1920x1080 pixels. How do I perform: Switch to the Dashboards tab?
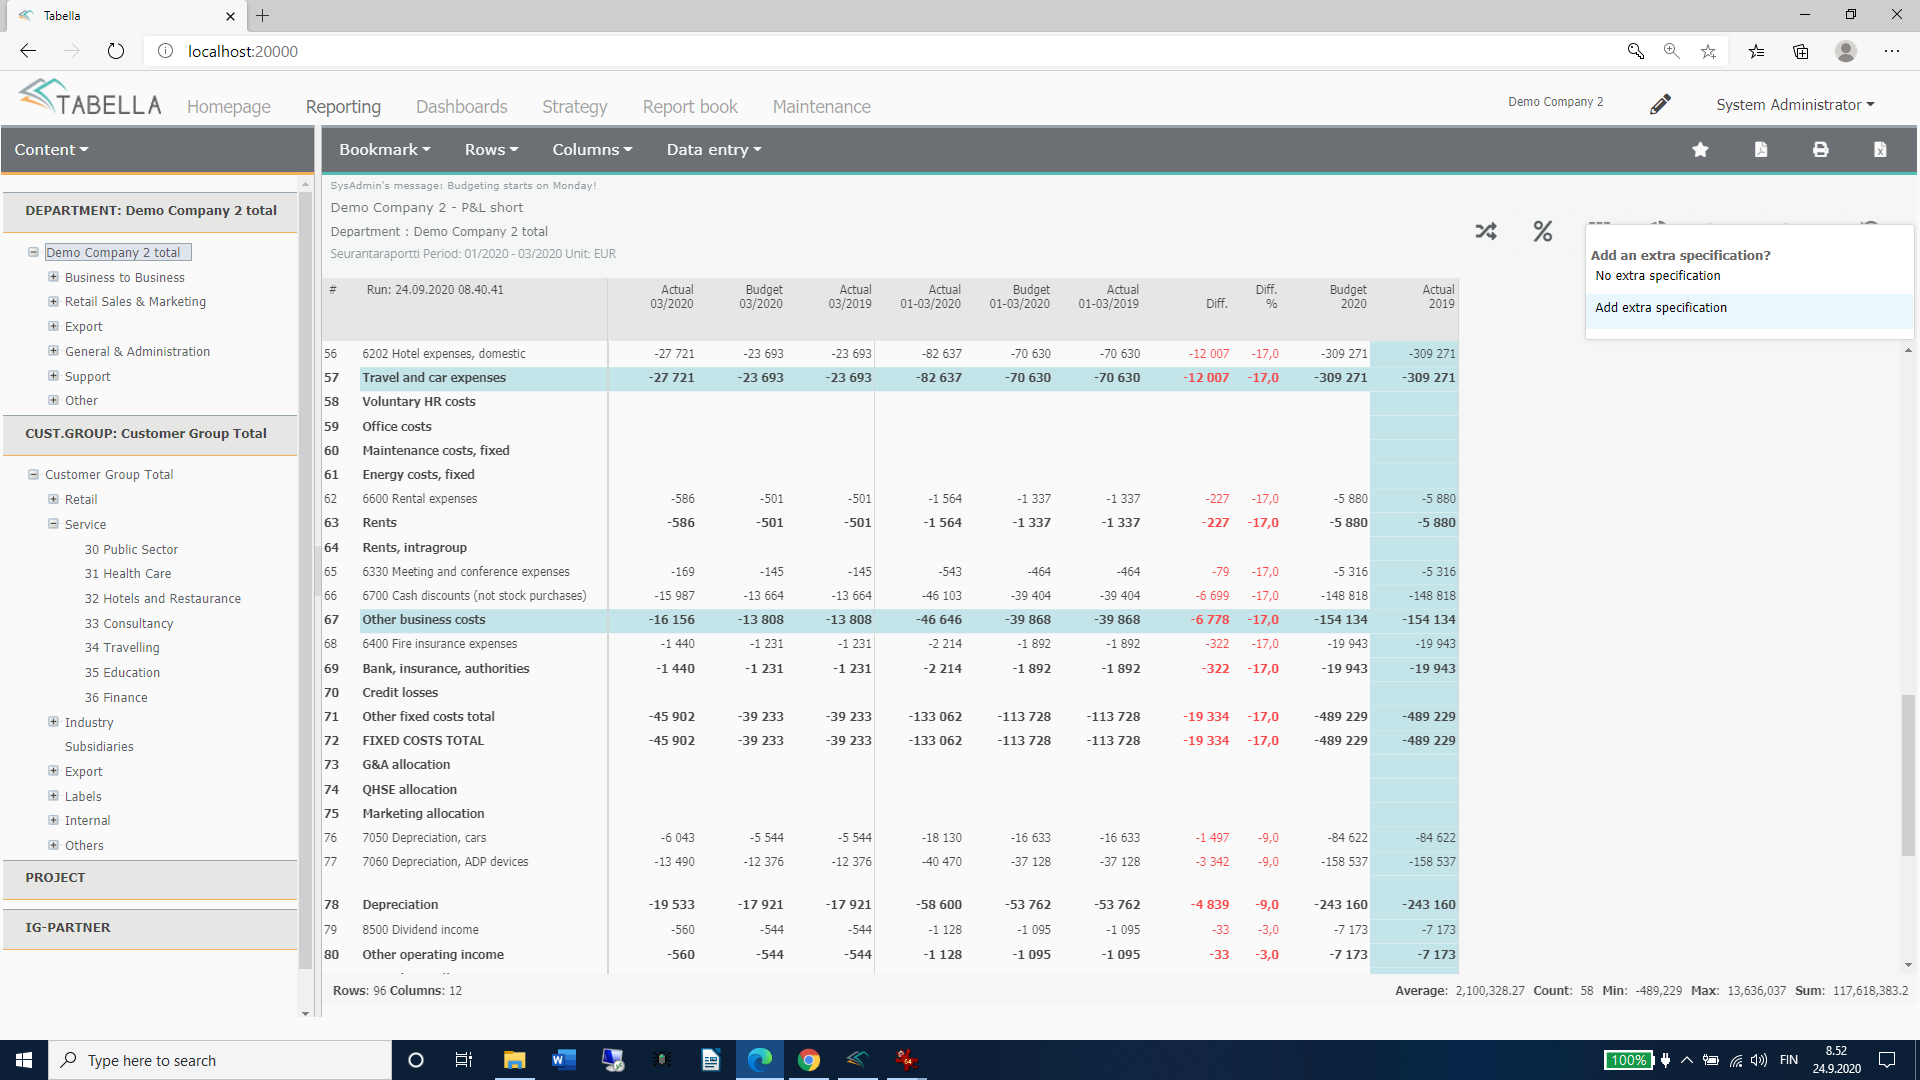coord(461,107)
